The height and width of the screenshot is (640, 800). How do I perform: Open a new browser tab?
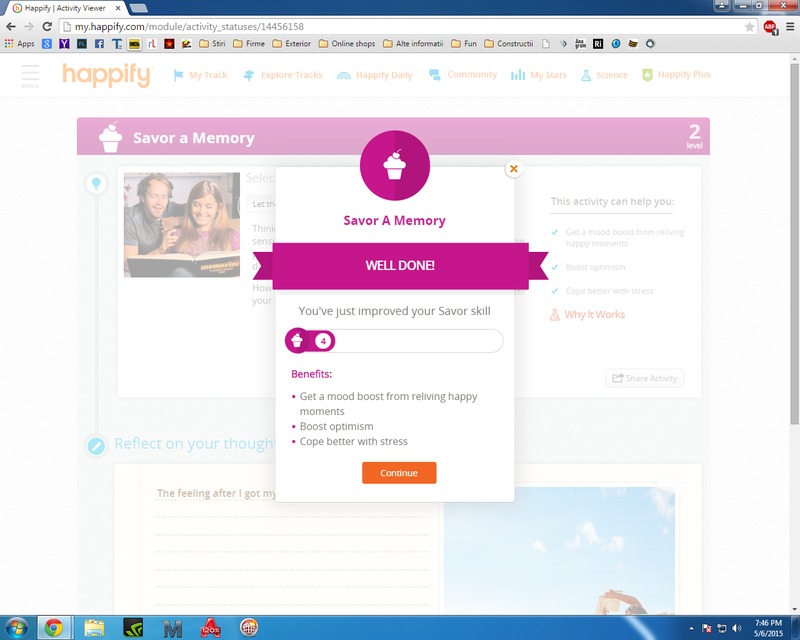point(139,8)
